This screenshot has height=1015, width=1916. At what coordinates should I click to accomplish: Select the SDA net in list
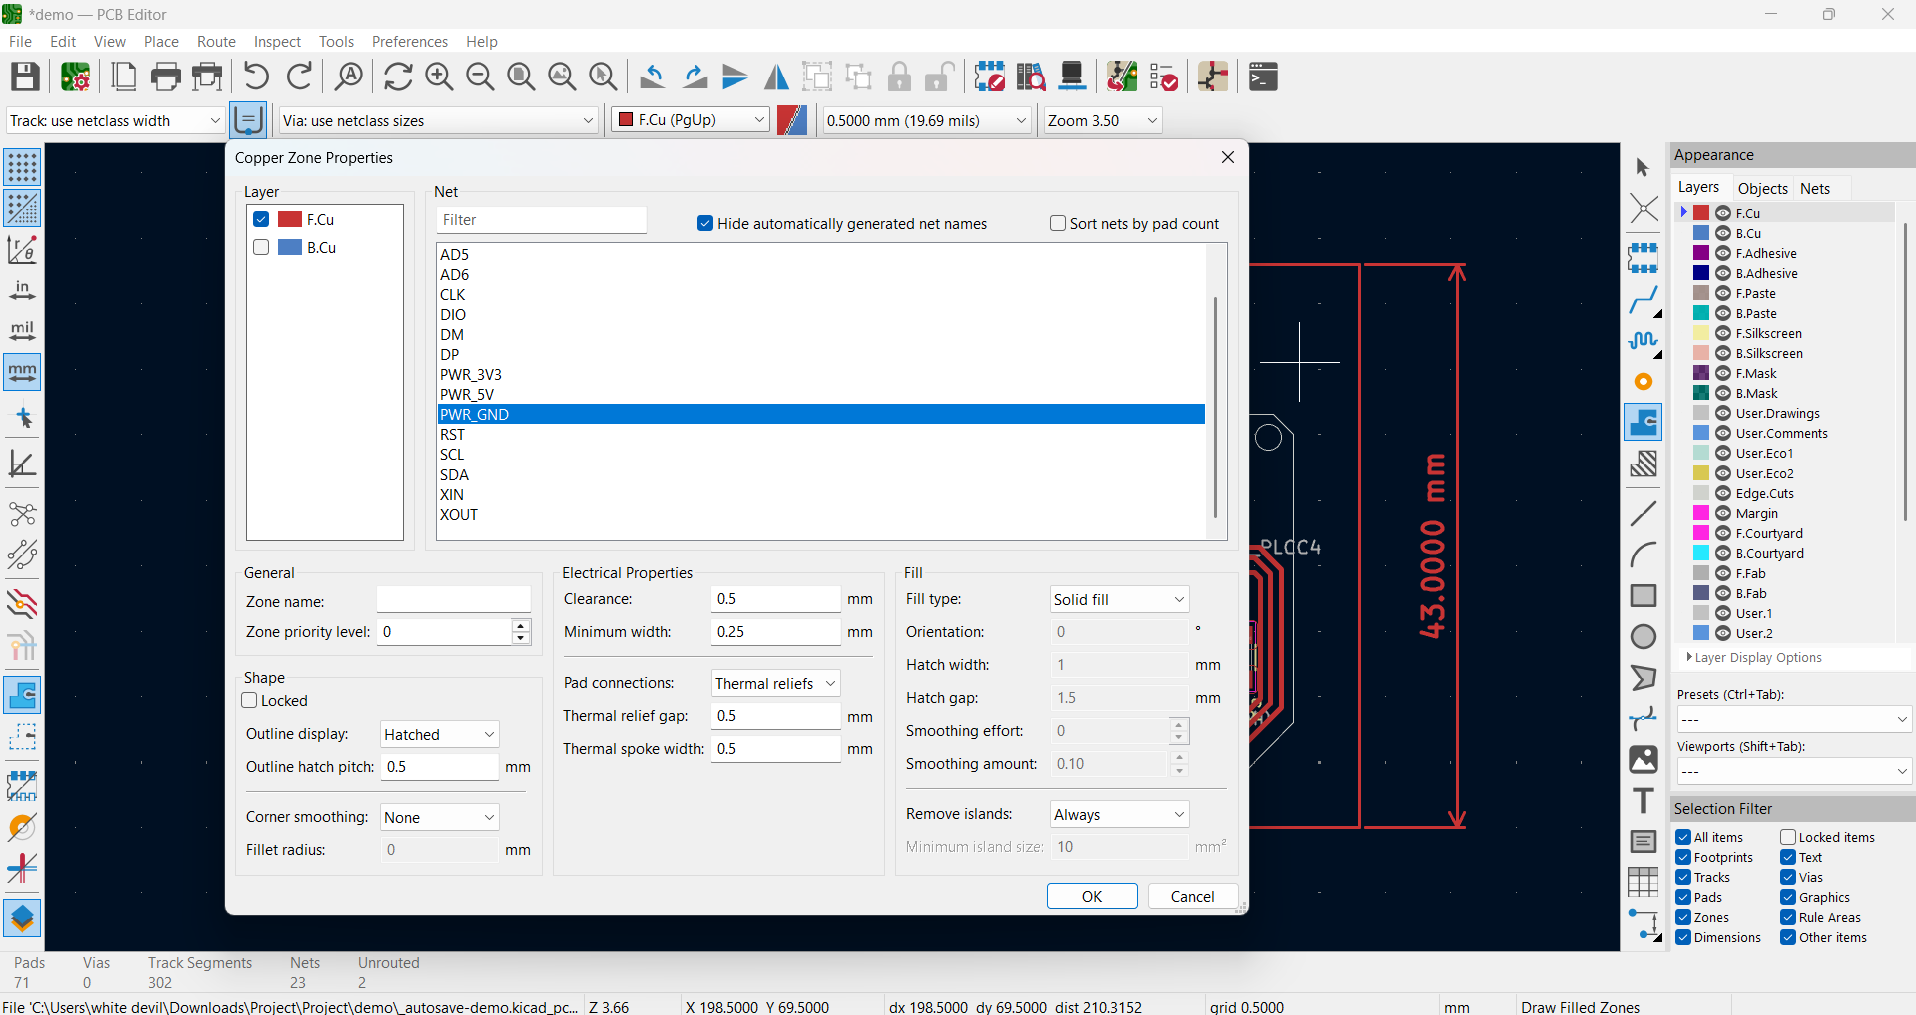pyautogui.click(x=821, y=474)
